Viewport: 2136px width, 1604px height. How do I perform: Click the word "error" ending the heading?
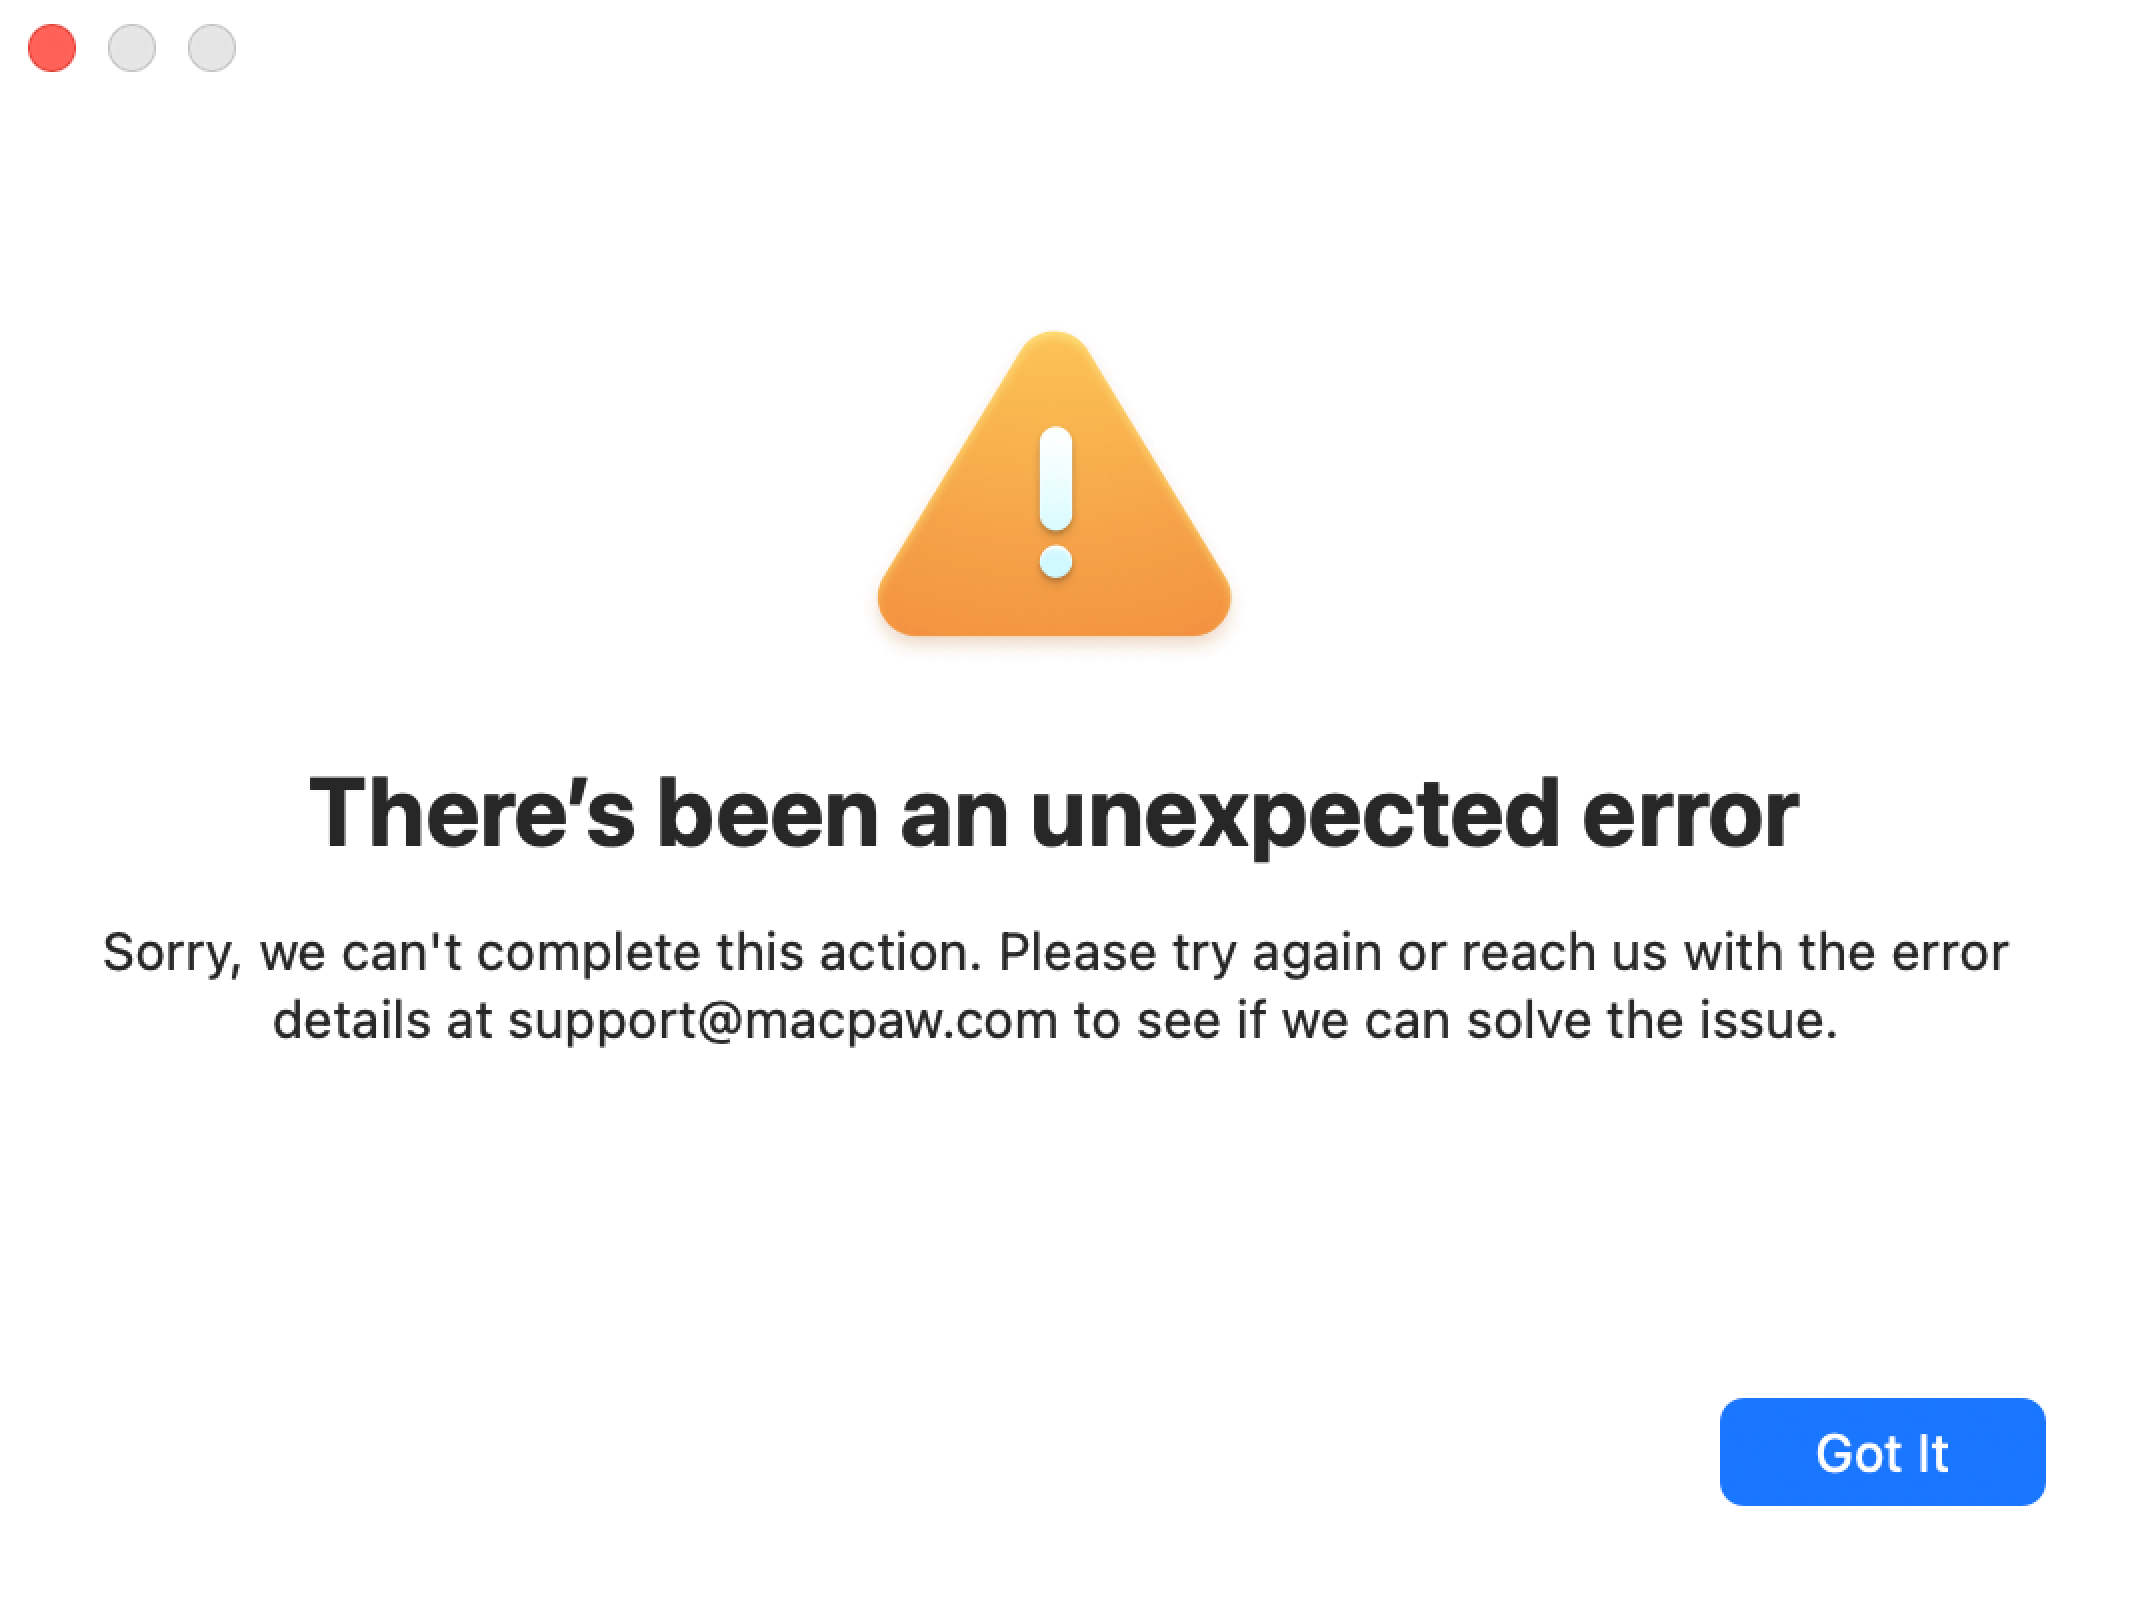(x=1690, y=815)
